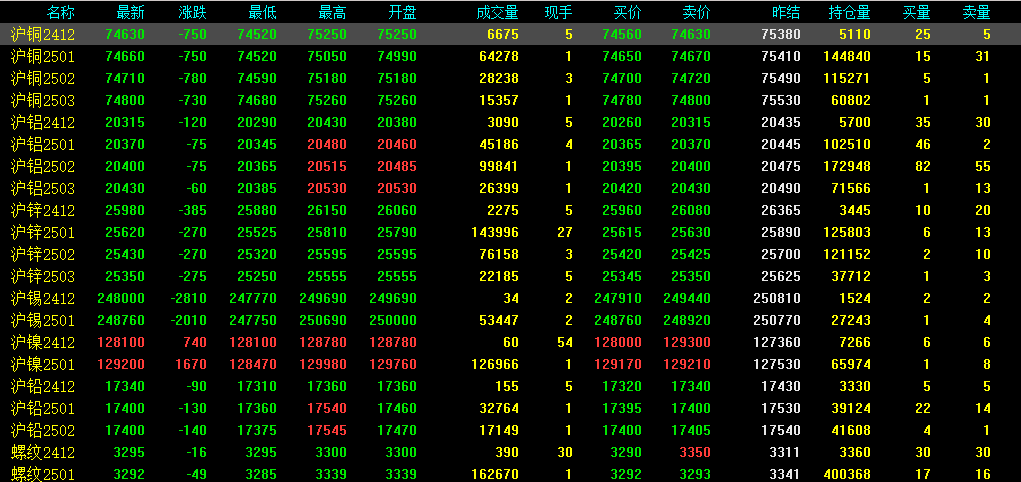This screenshot has width=1021, height=482.
Task: Click the 卖量 column header
Action: [x=977, y=12]
